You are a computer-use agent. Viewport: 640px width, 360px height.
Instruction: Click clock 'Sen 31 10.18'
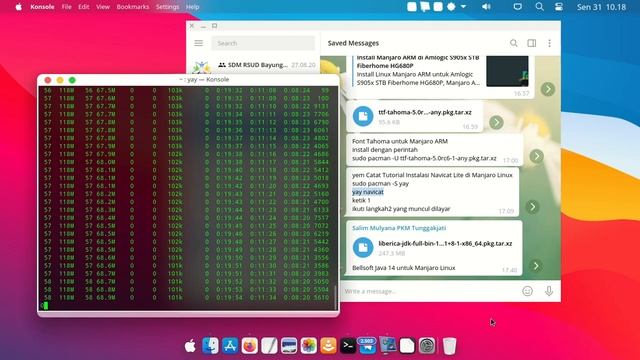tap(601, 7)
